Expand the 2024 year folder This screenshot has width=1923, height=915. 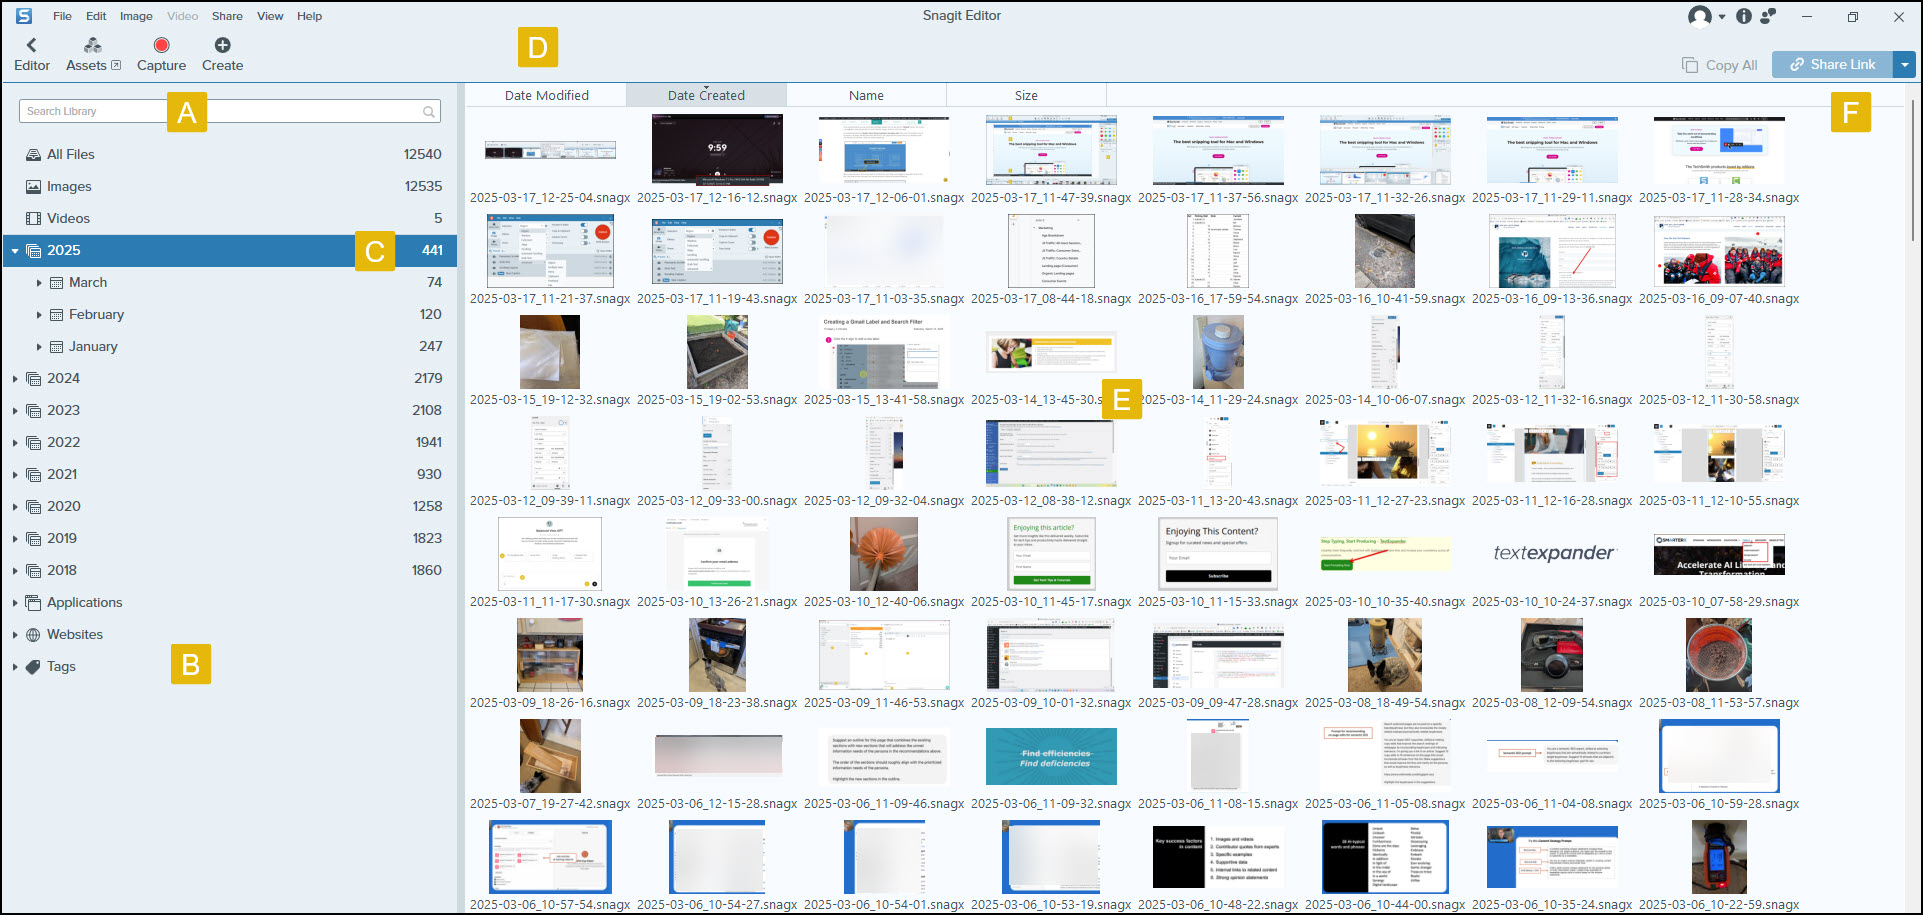pos(15,379)
